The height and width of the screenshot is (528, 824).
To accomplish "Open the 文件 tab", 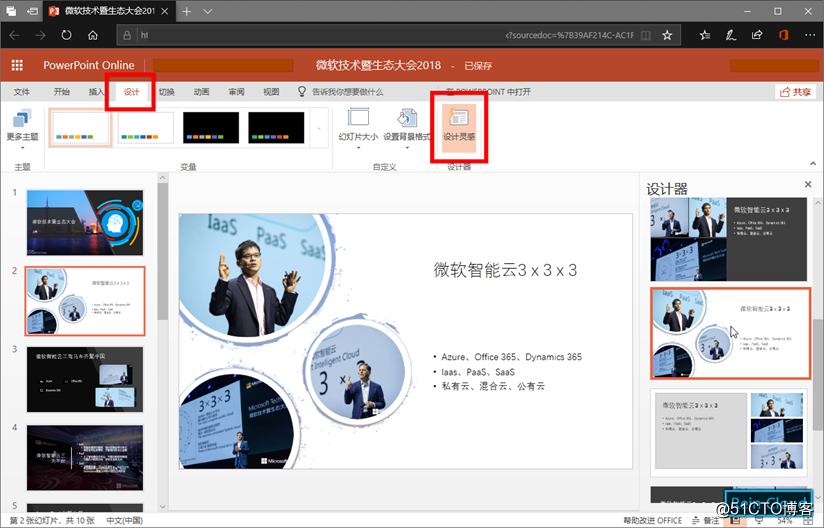I will [22, 92].
